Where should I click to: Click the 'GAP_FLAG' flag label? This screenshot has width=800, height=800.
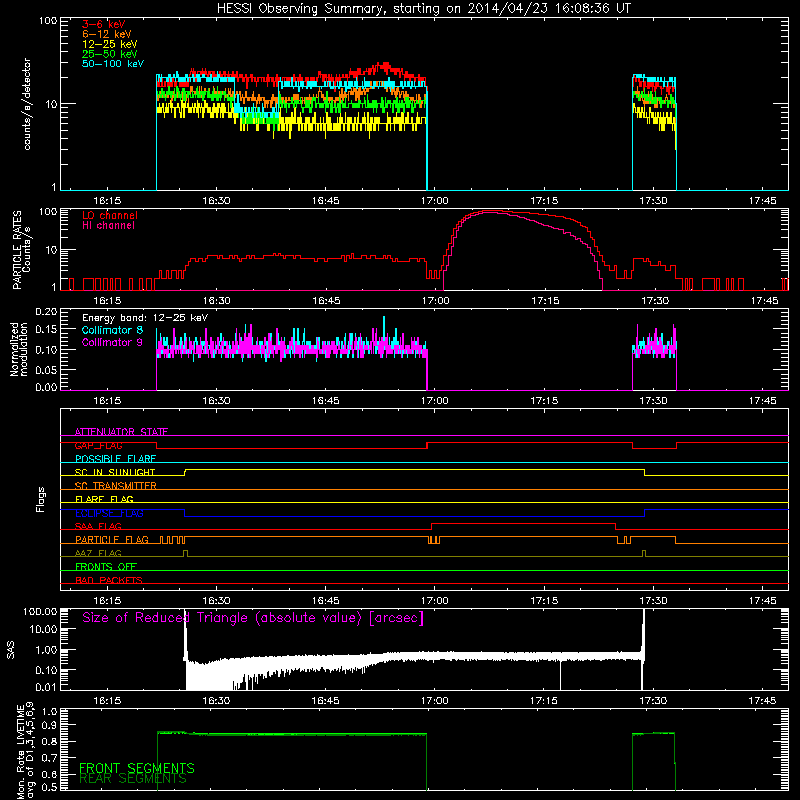click(x=98, y=445)
